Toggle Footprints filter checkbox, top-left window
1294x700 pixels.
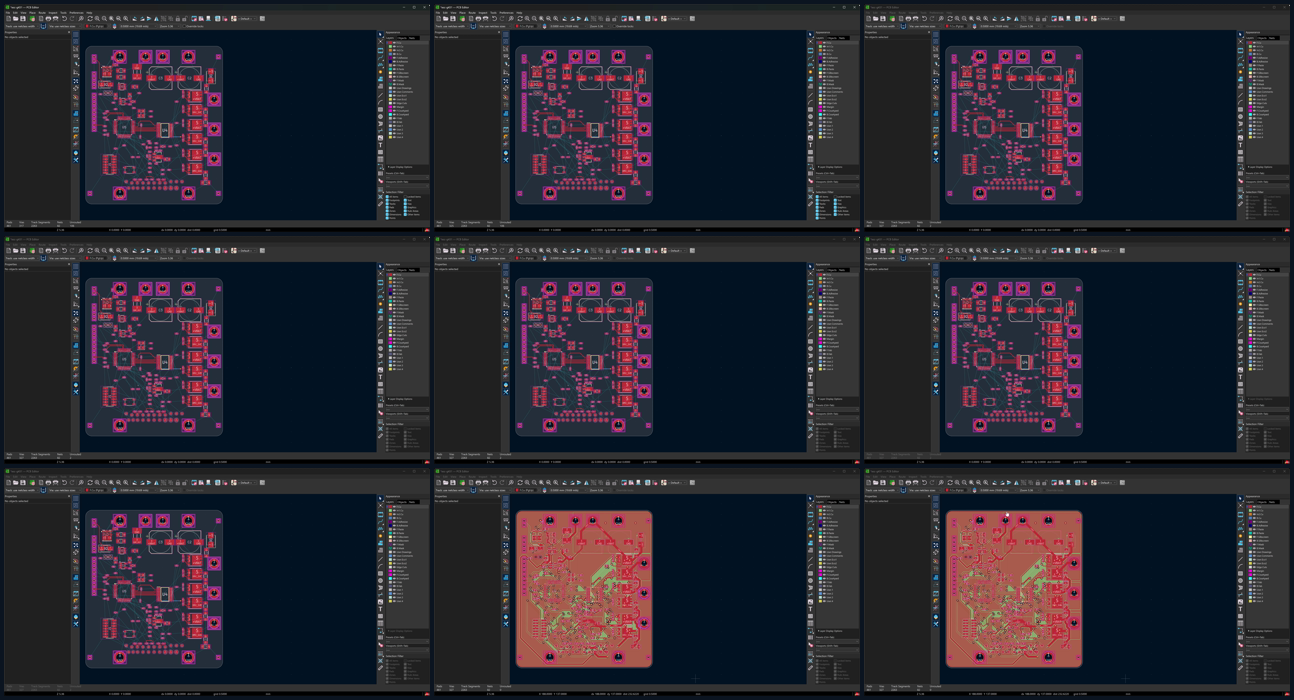[x=387, y=200]
